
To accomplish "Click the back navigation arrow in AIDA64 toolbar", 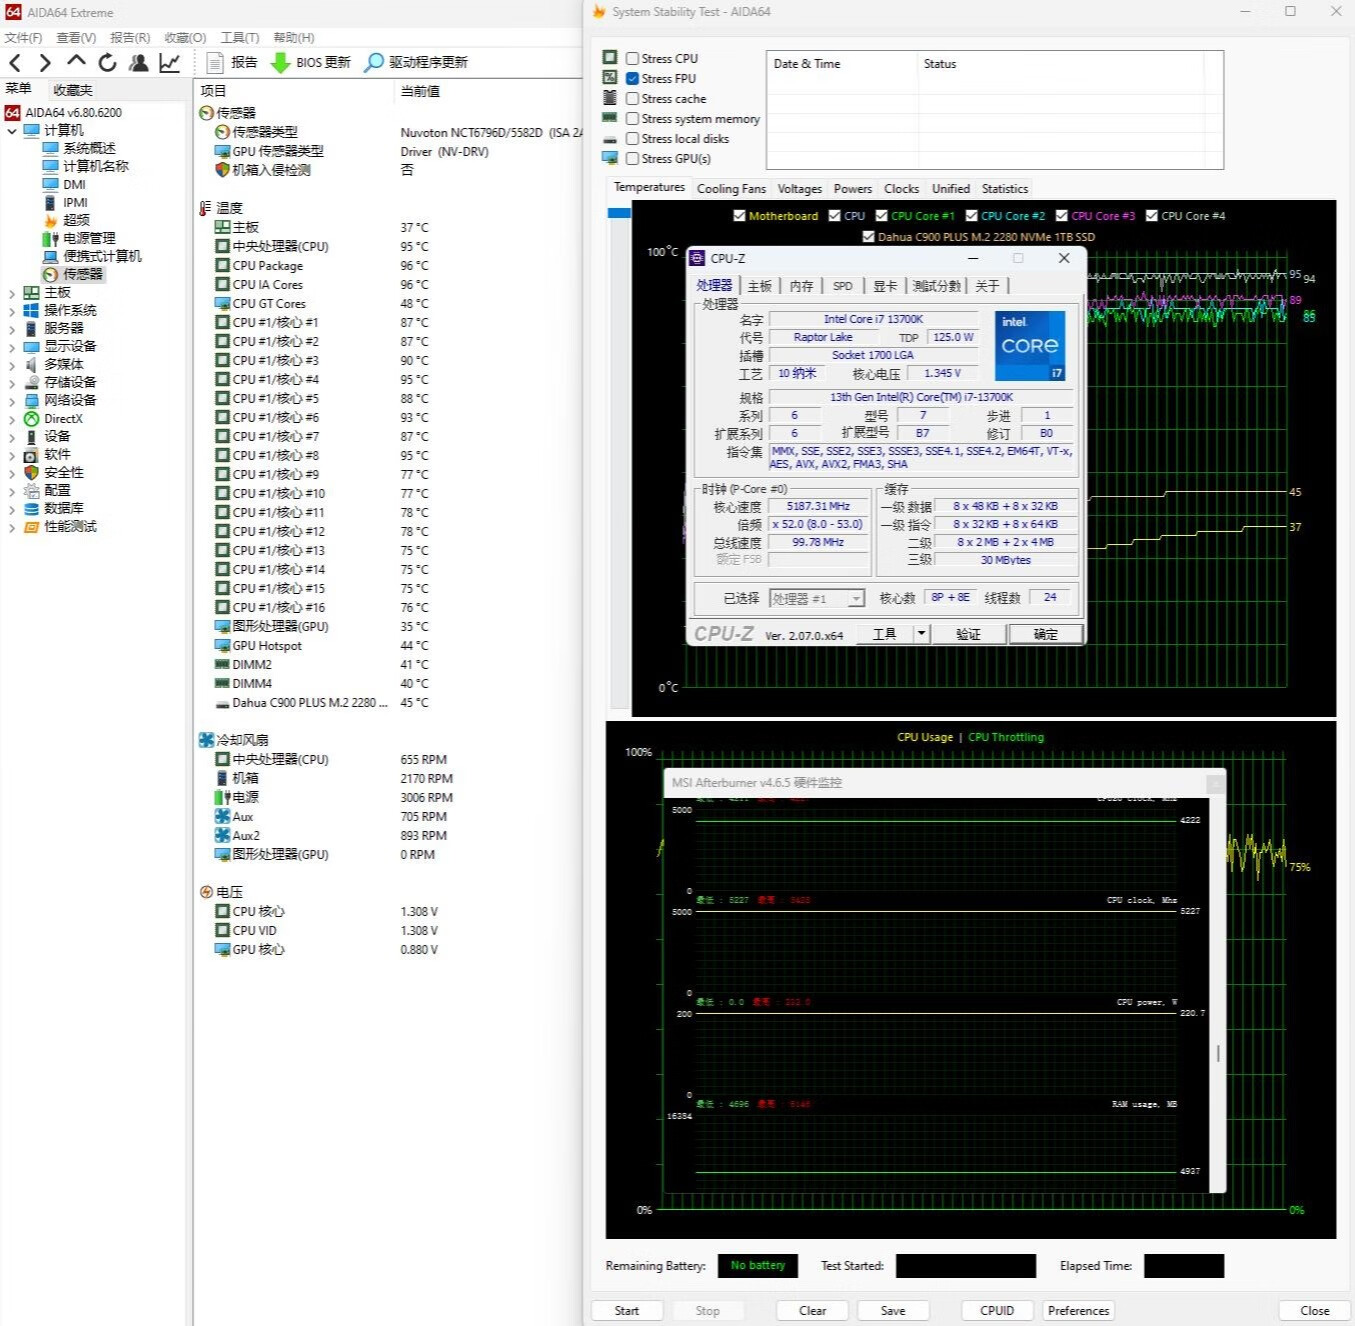I will click(14, 63).
